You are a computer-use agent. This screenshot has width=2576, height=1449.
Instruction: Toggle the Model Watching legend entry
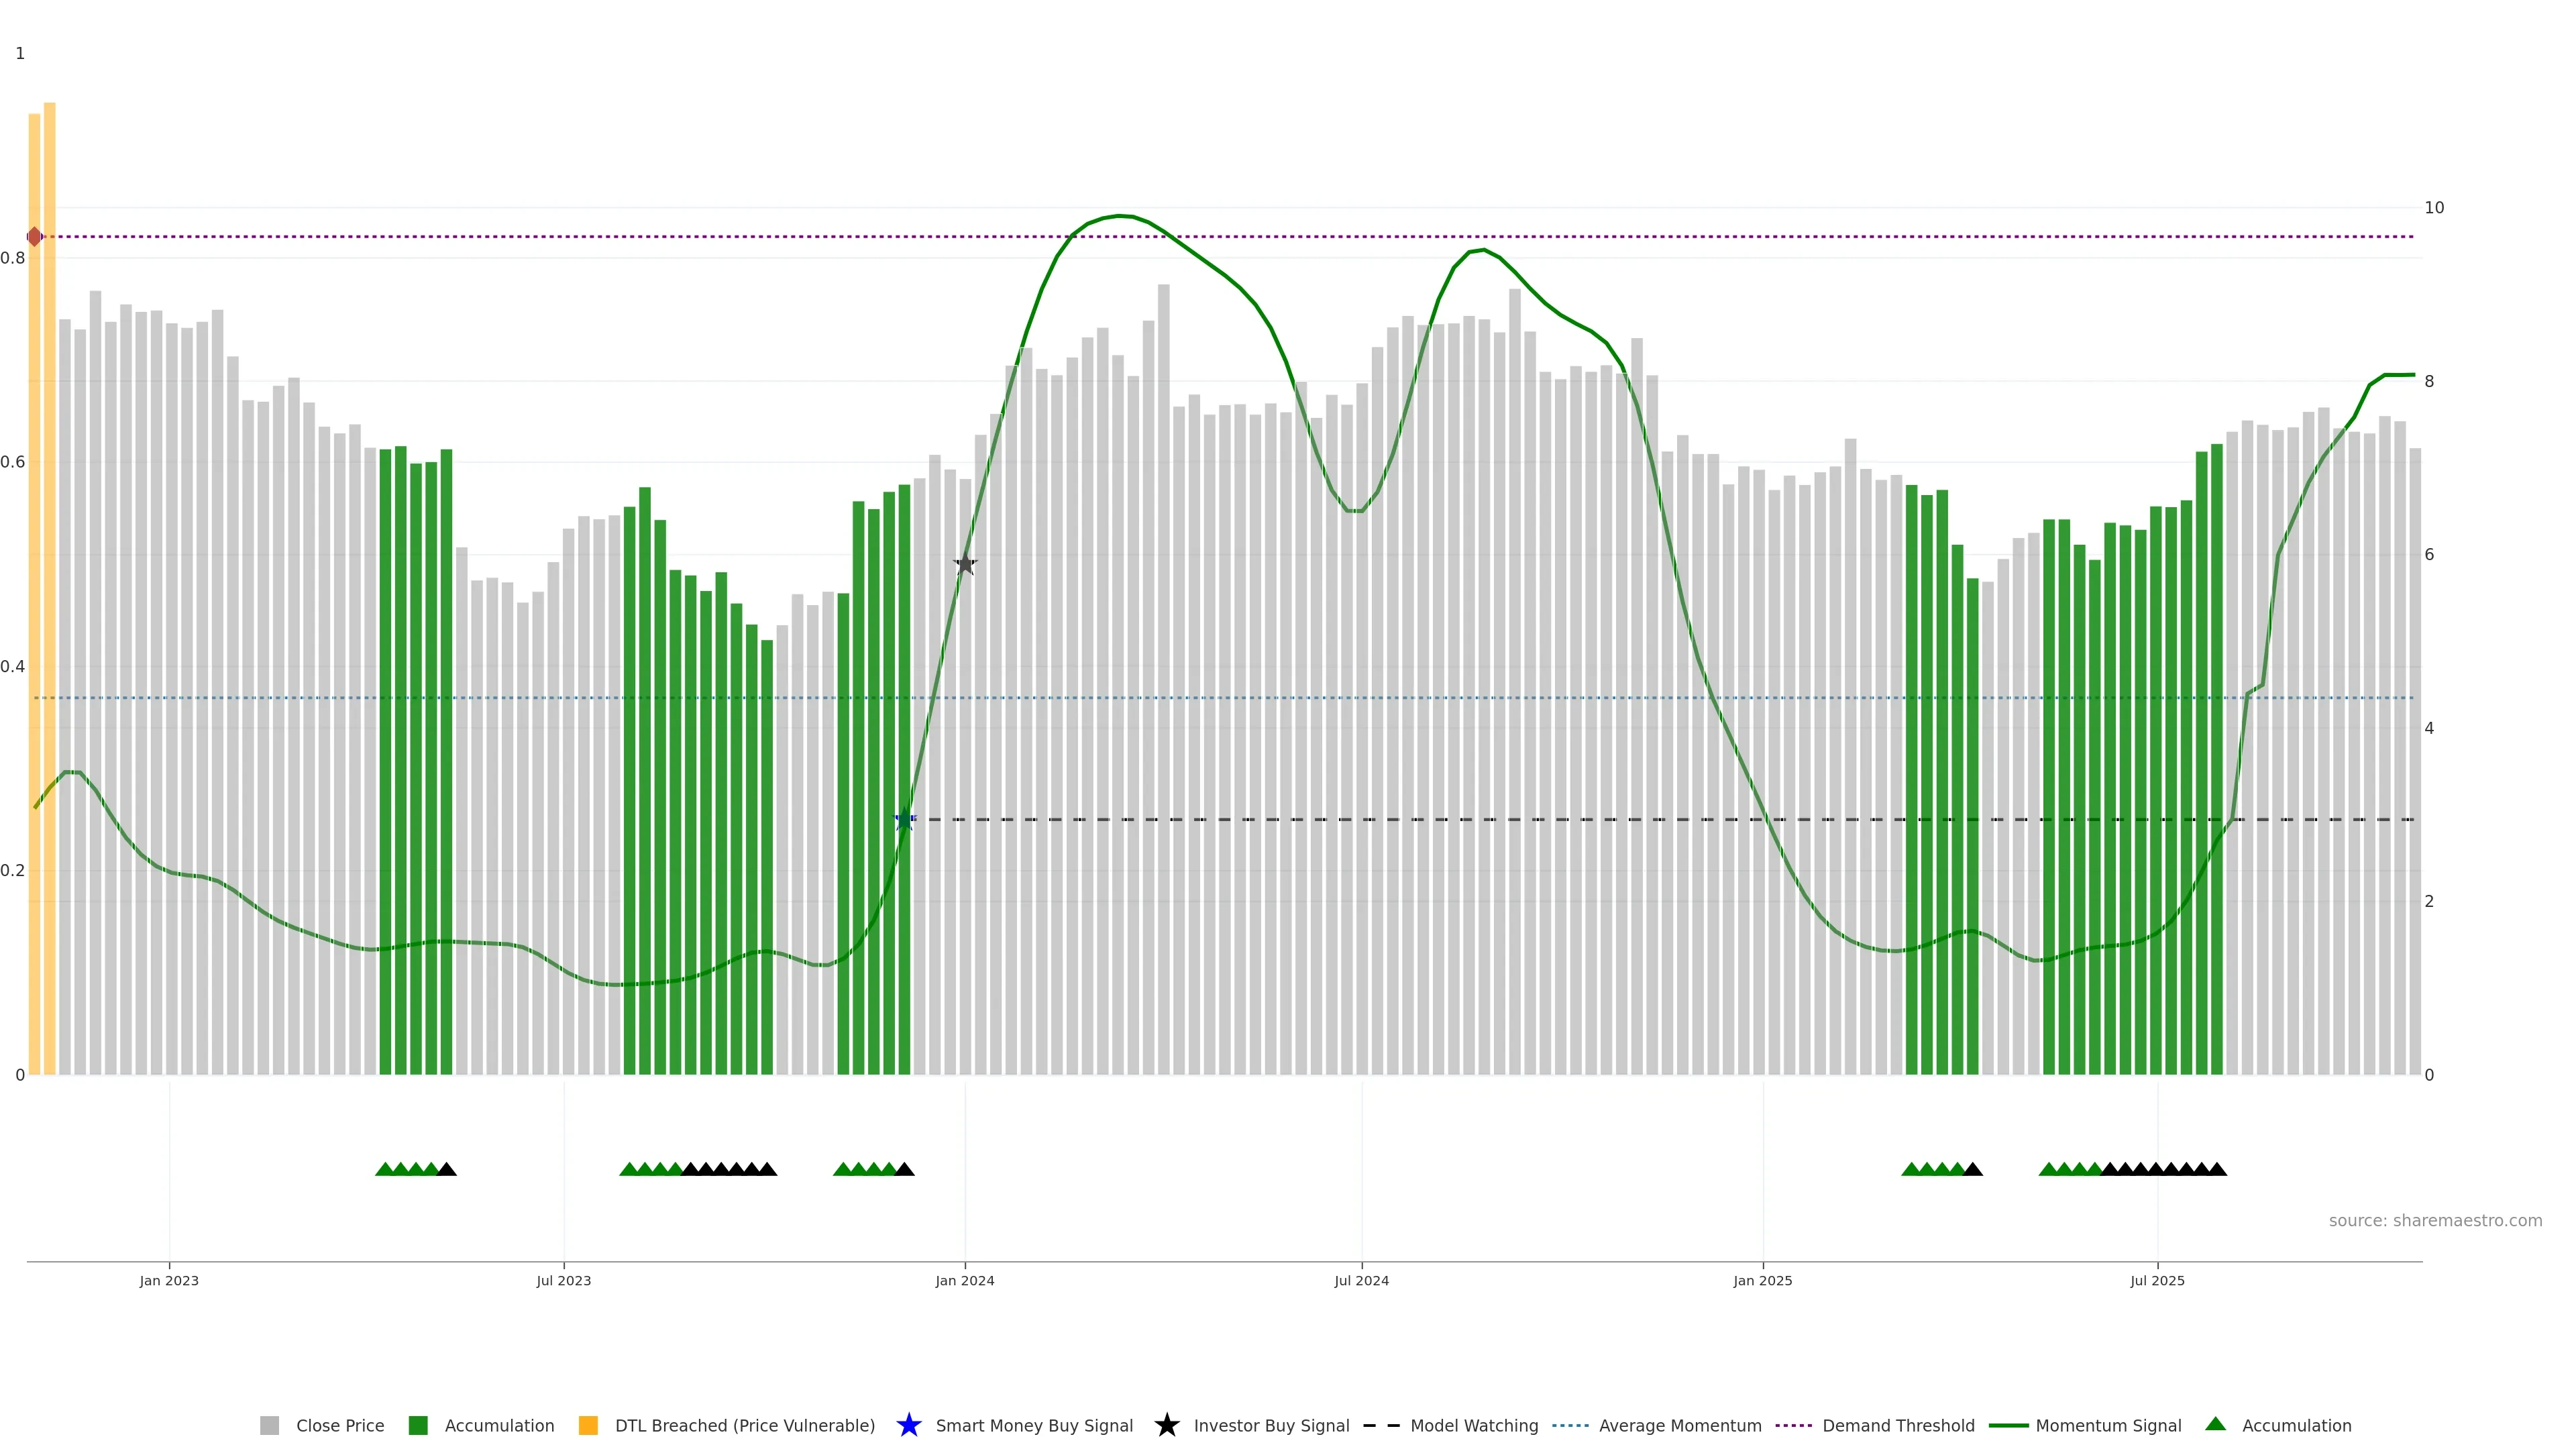1473,1425
